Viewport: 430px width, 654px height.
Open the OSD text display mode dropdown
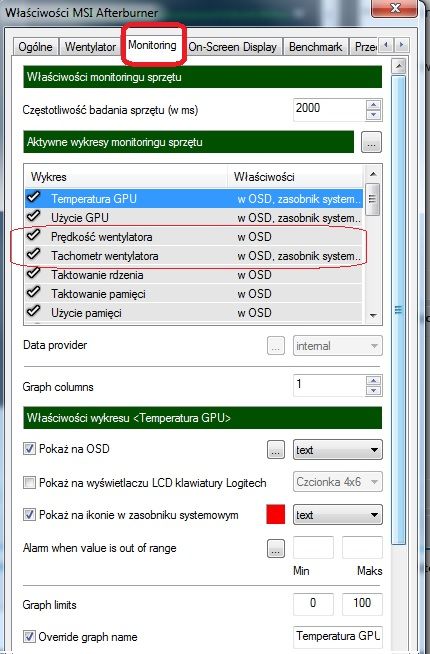click(x=337, y=450)
